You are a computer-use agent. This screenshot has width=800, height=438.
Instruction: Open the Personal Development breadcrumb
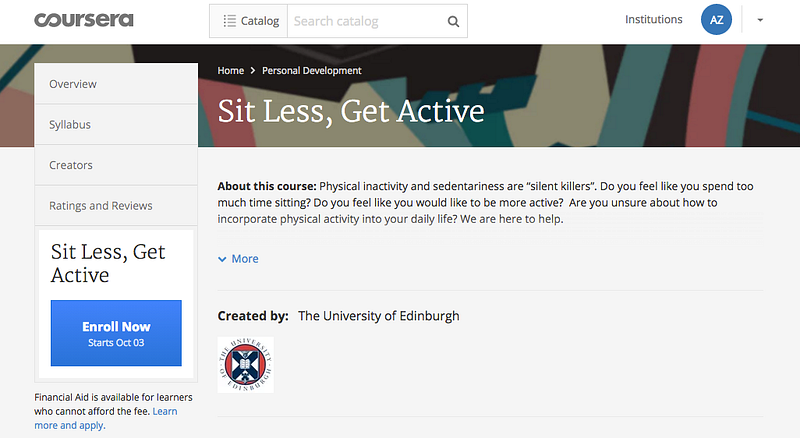point(312,70)
